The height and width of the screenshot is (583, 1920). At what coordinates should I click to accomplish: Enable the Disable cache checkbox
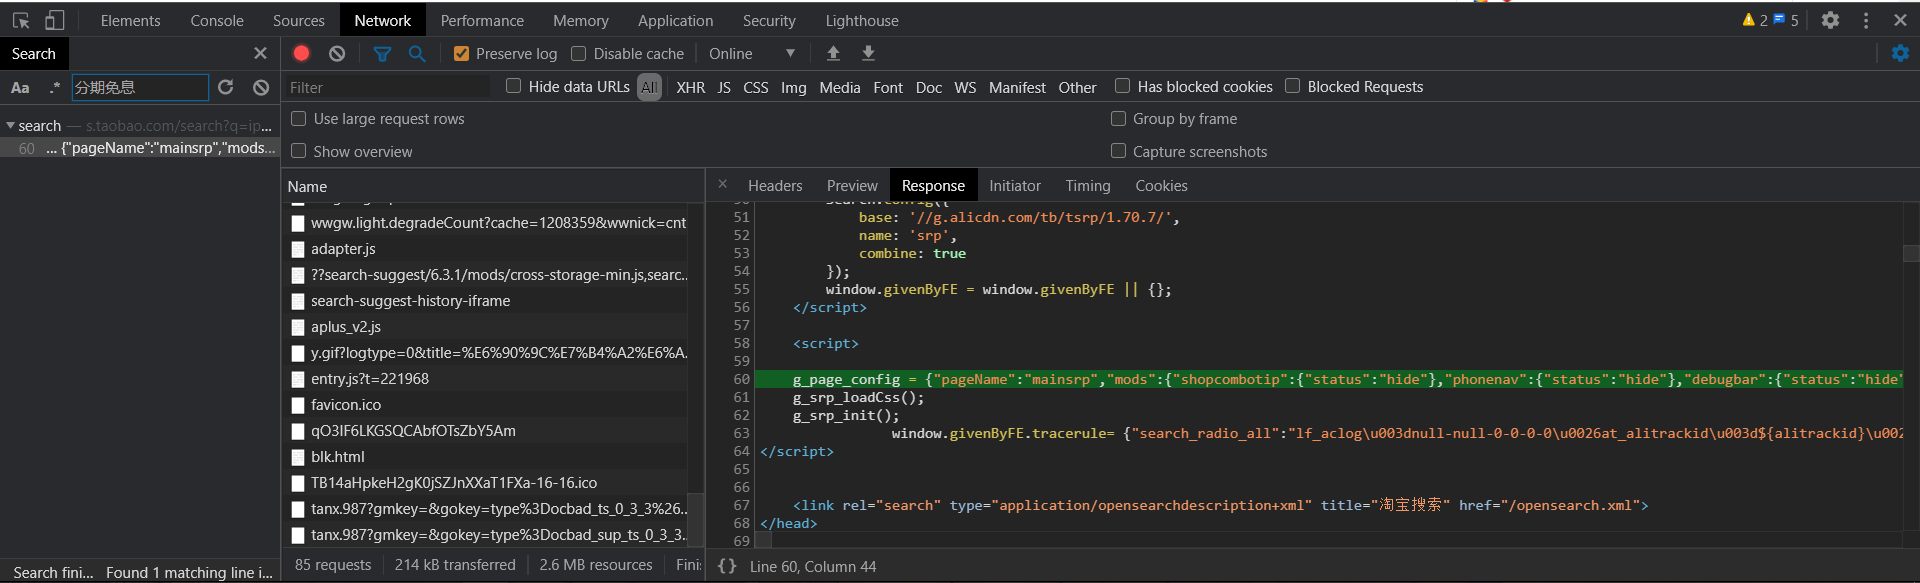578,54
